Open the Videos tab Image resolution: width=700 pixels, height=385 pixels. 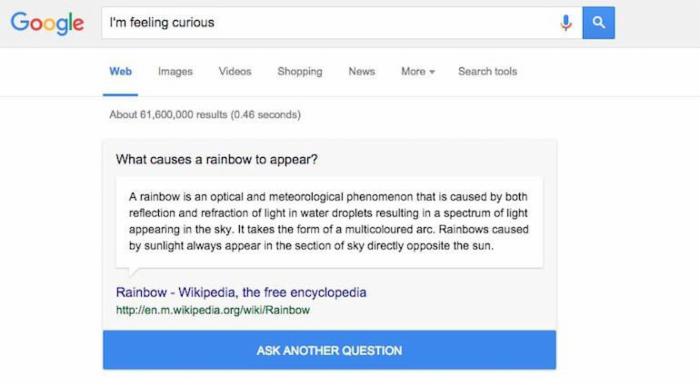[235, 71]
